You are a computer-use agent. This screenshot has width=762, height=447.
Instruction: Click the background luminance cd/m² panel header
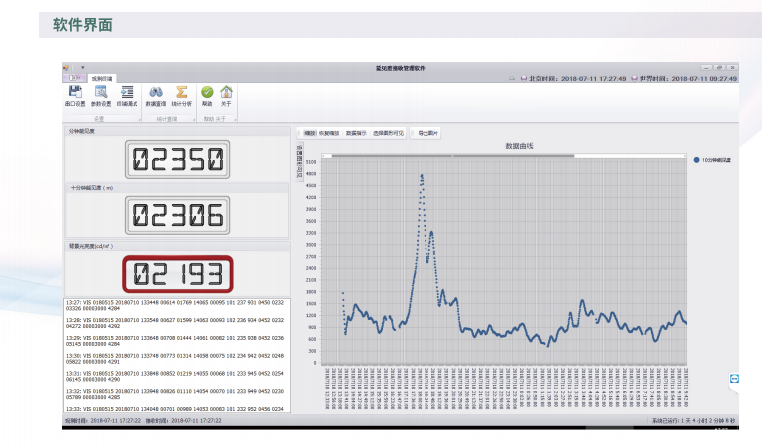pos(177,246)
